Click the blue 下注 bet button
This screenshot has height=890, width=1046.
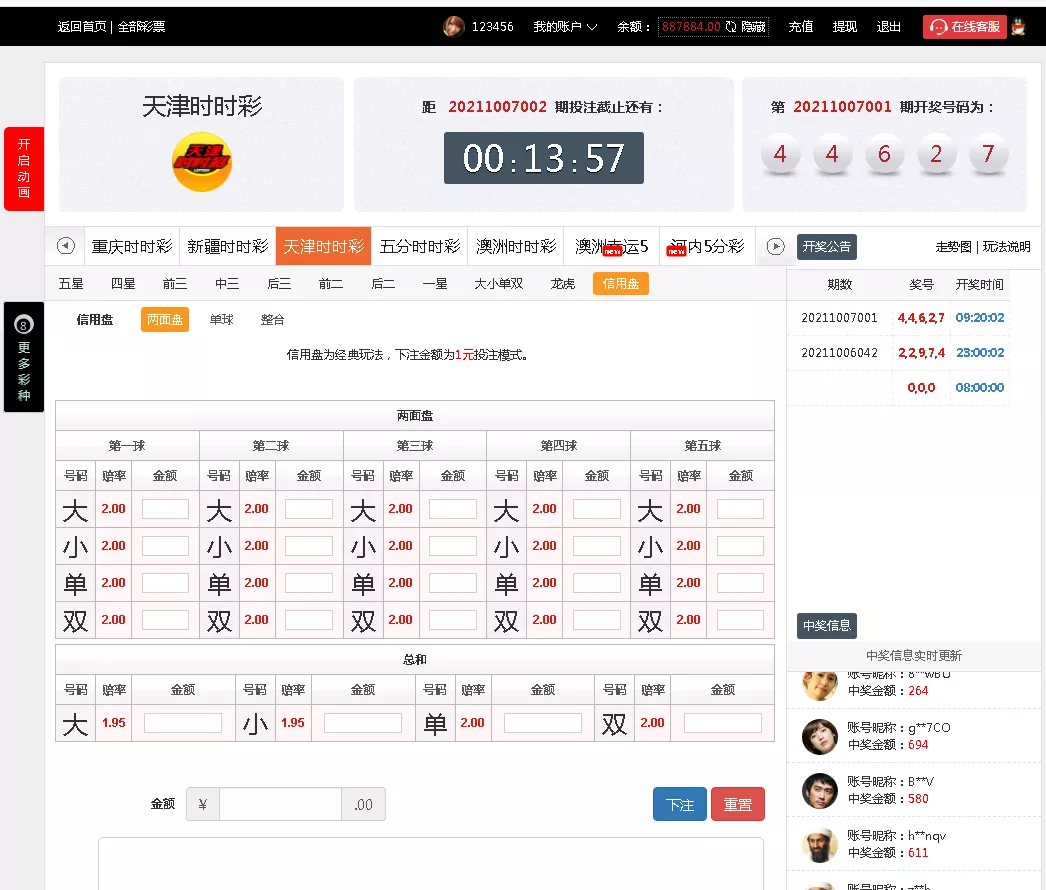click(x=679, y=804)
